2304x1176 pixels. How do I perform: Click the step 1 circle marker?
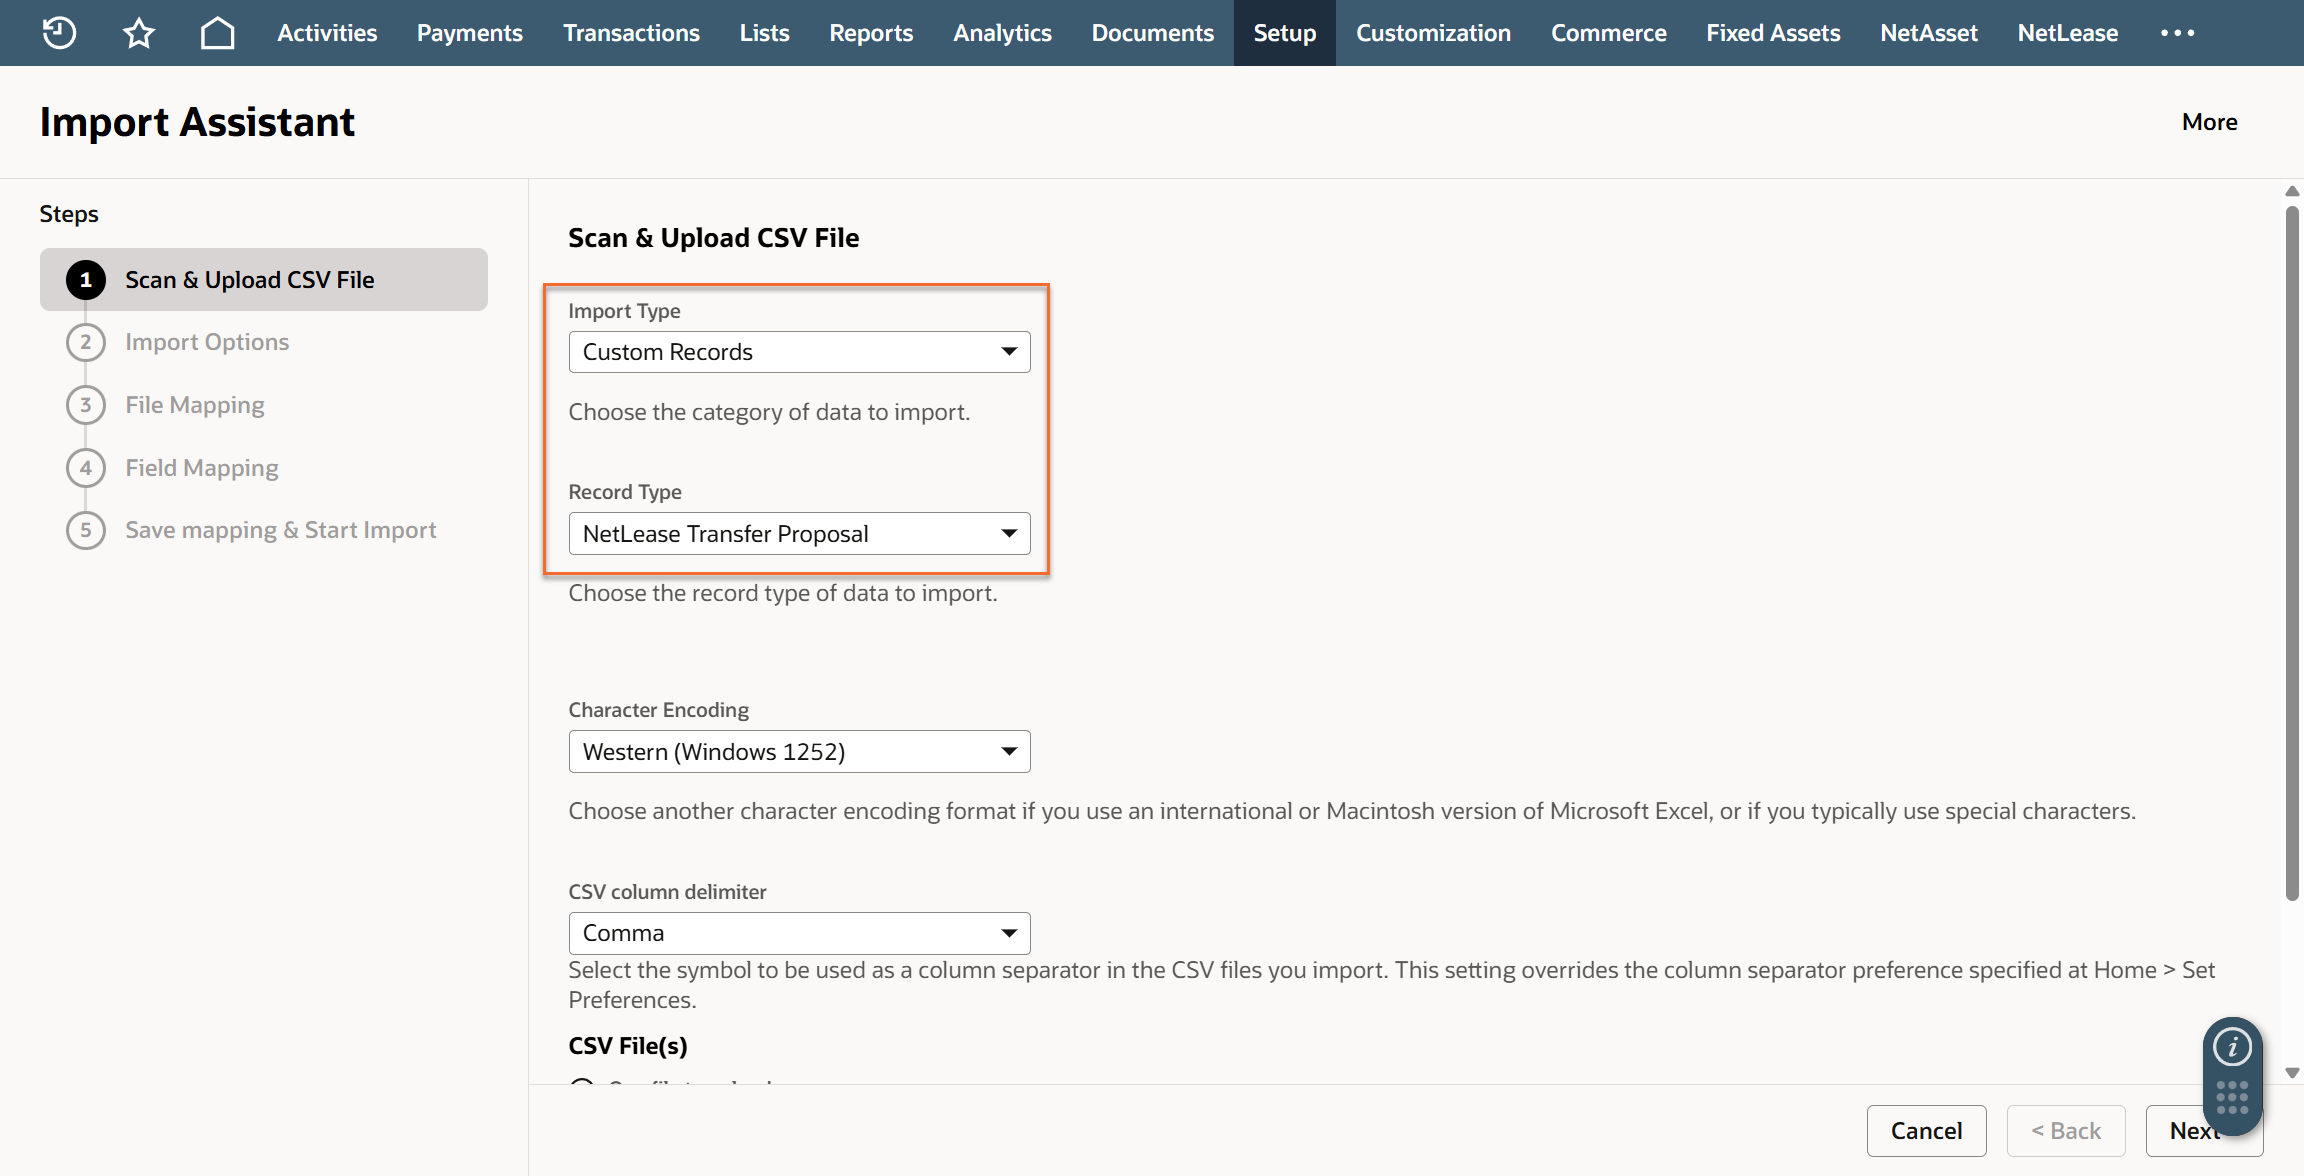[x=86, y=280]
